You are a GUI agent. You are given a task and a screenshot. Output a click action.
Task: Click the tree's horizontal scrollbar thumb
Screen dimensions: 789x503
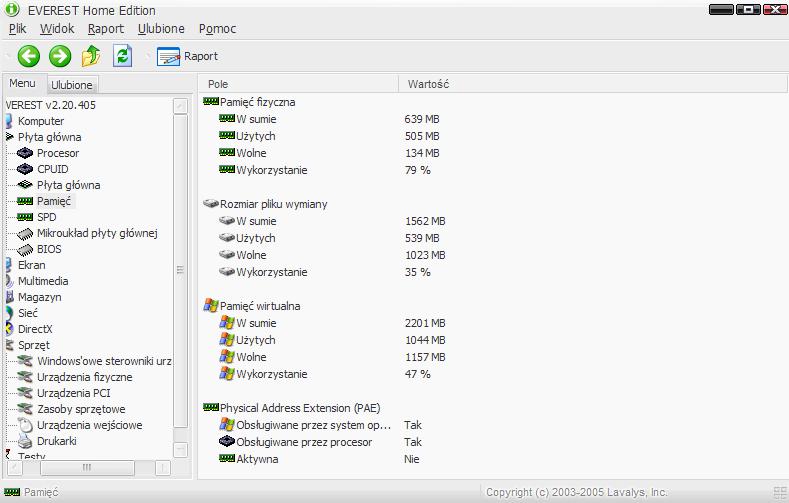[87, 468]
